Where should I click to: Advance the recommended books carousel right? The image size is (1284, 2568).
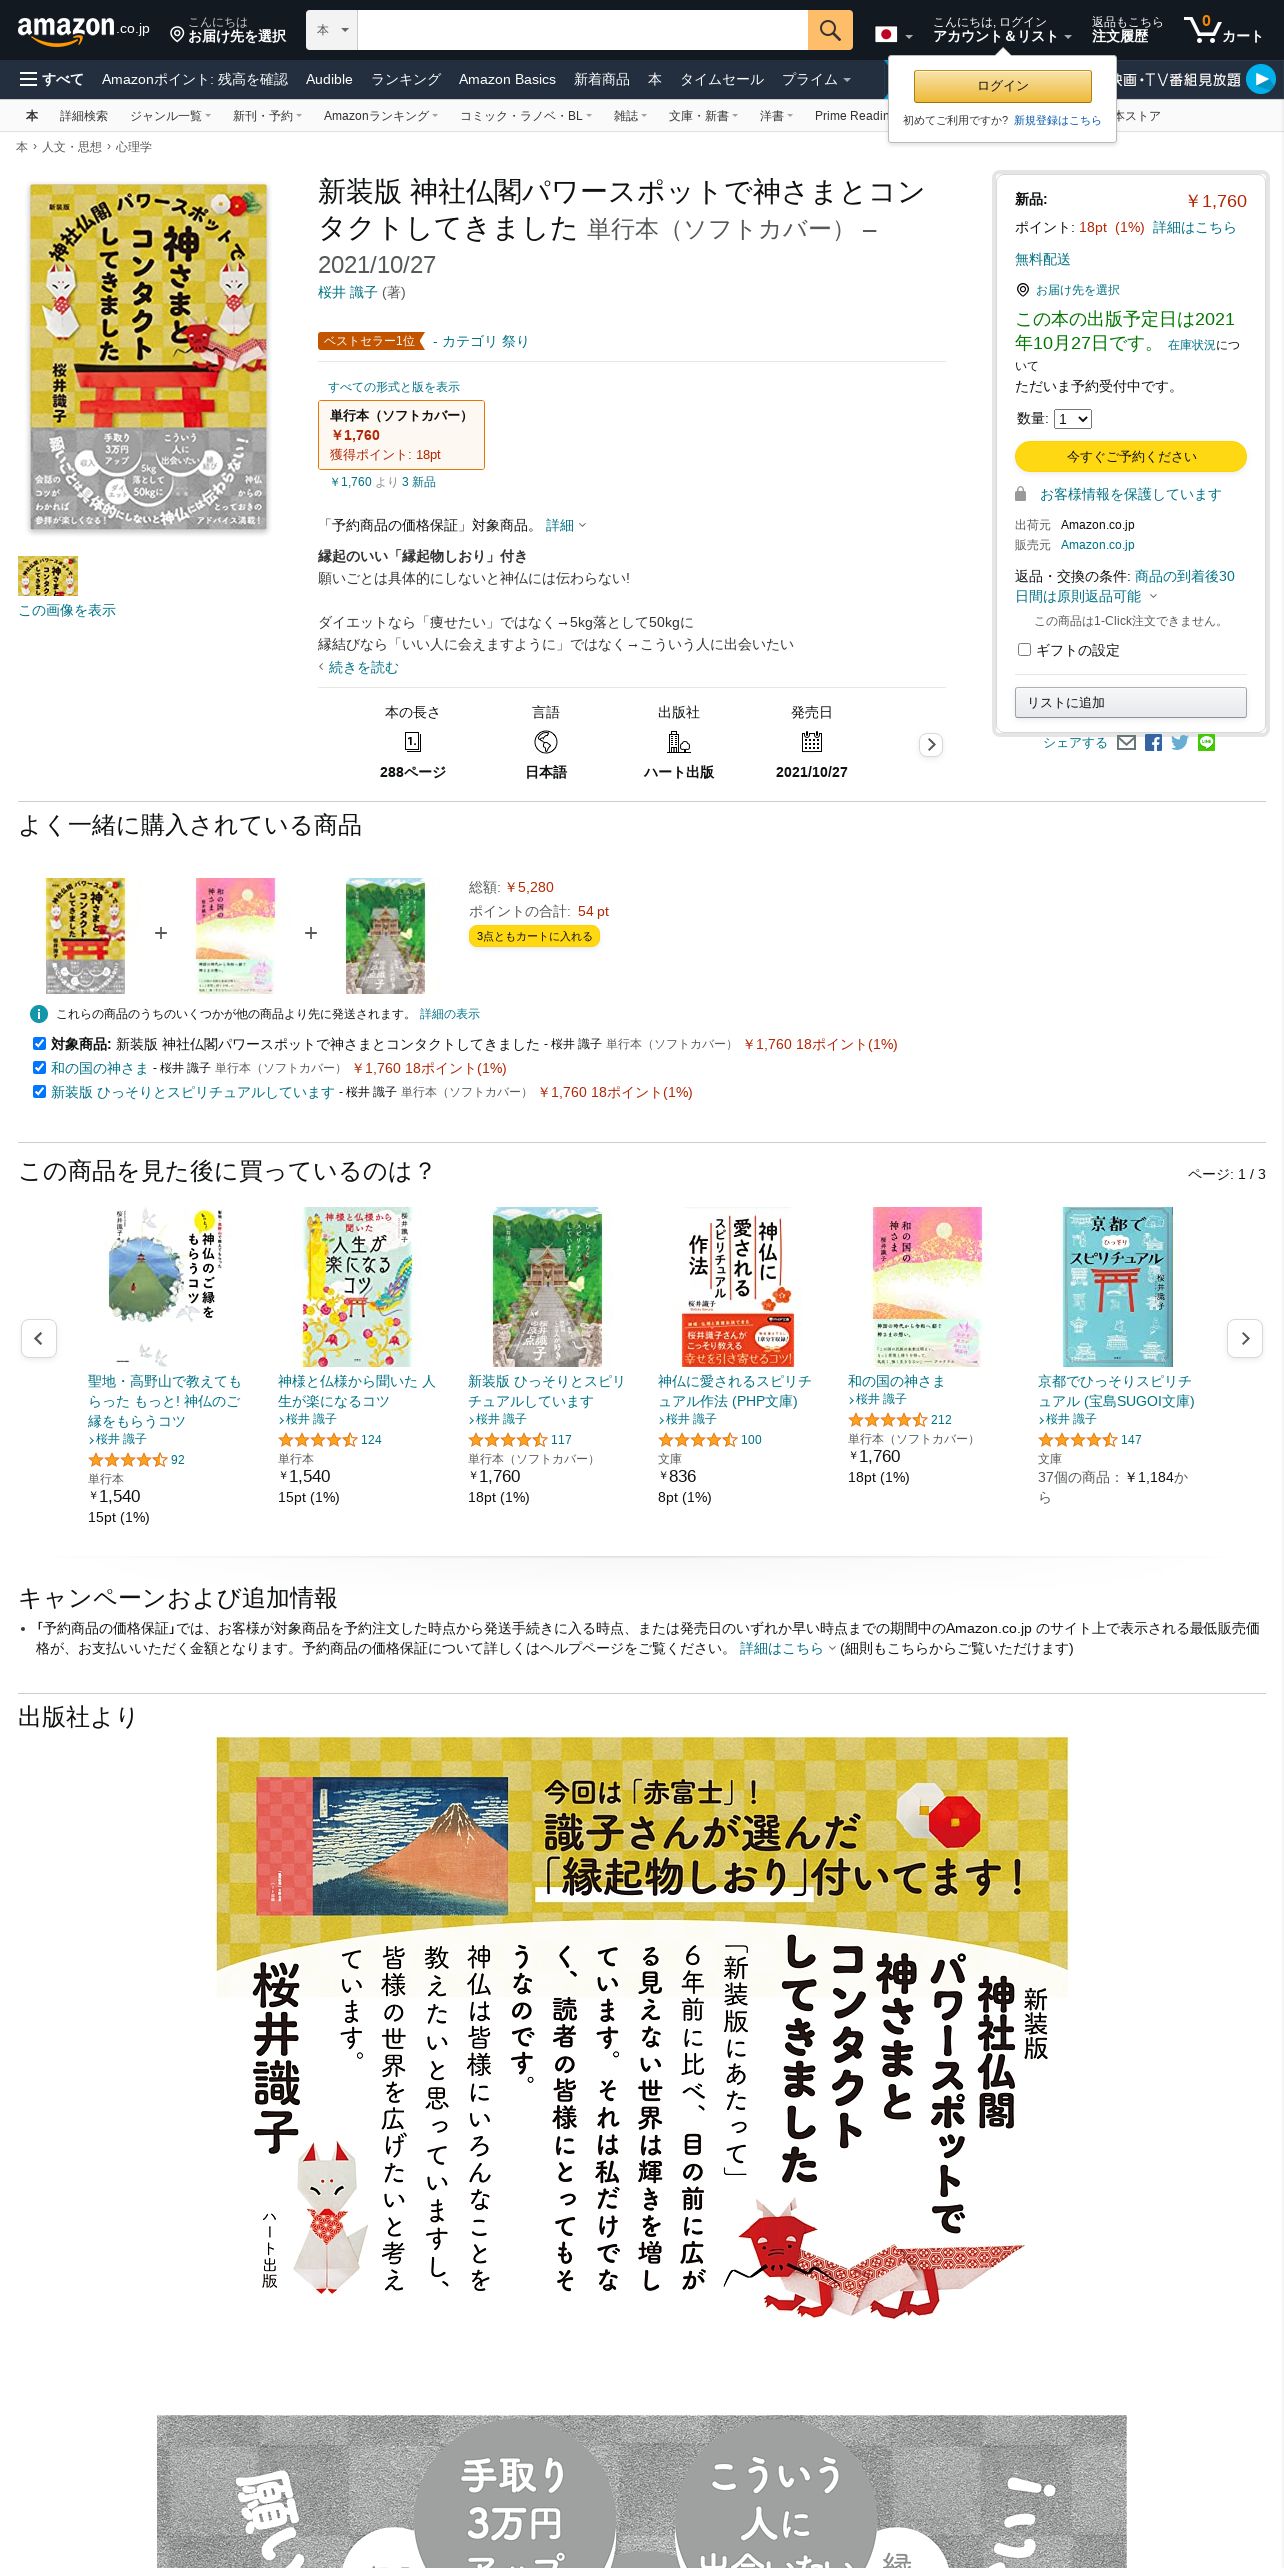tap(1245, 1338)
